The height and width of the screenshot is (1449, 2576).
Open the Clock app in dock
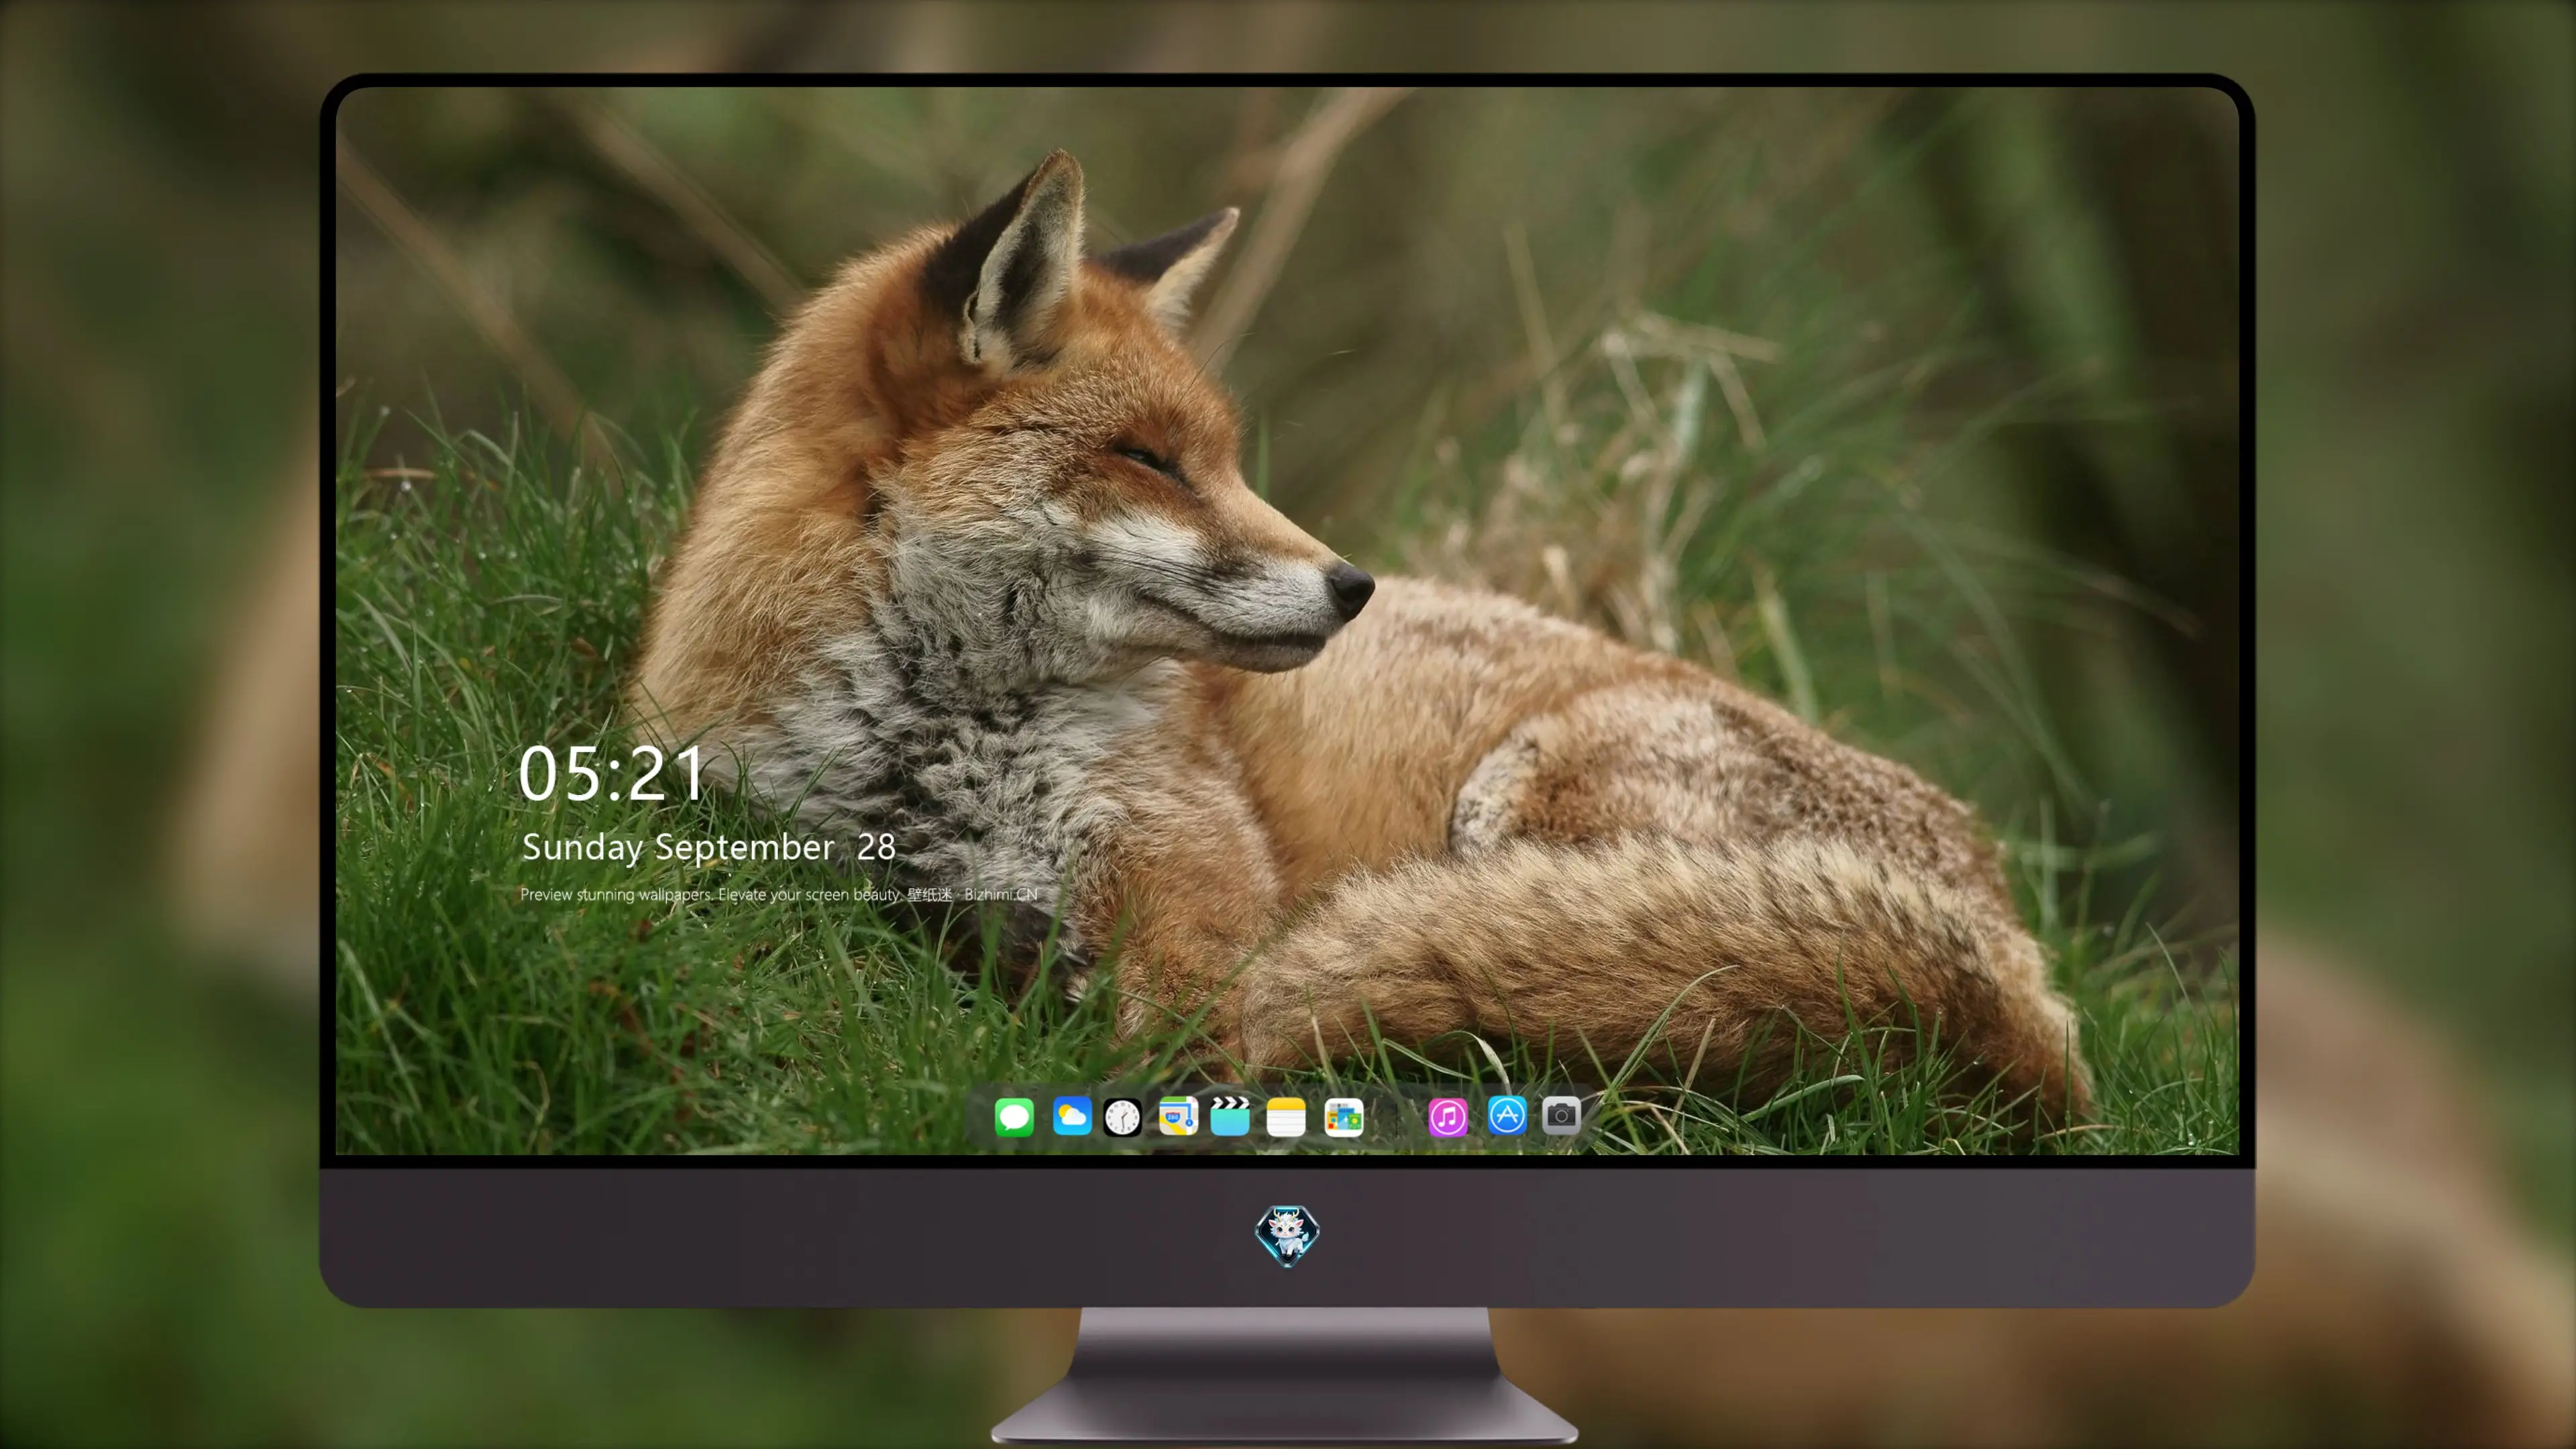(x=1122, y=1117)
